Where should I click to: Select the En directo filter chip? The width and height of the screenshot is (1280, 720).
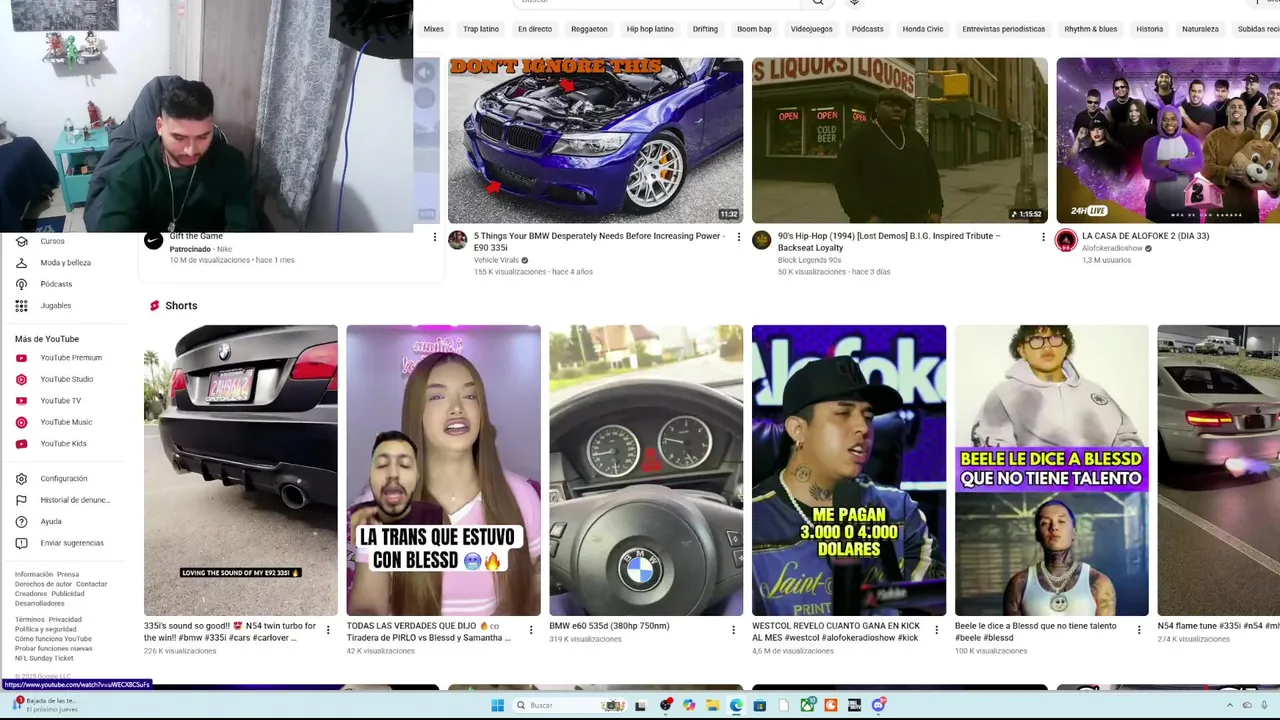535,29
